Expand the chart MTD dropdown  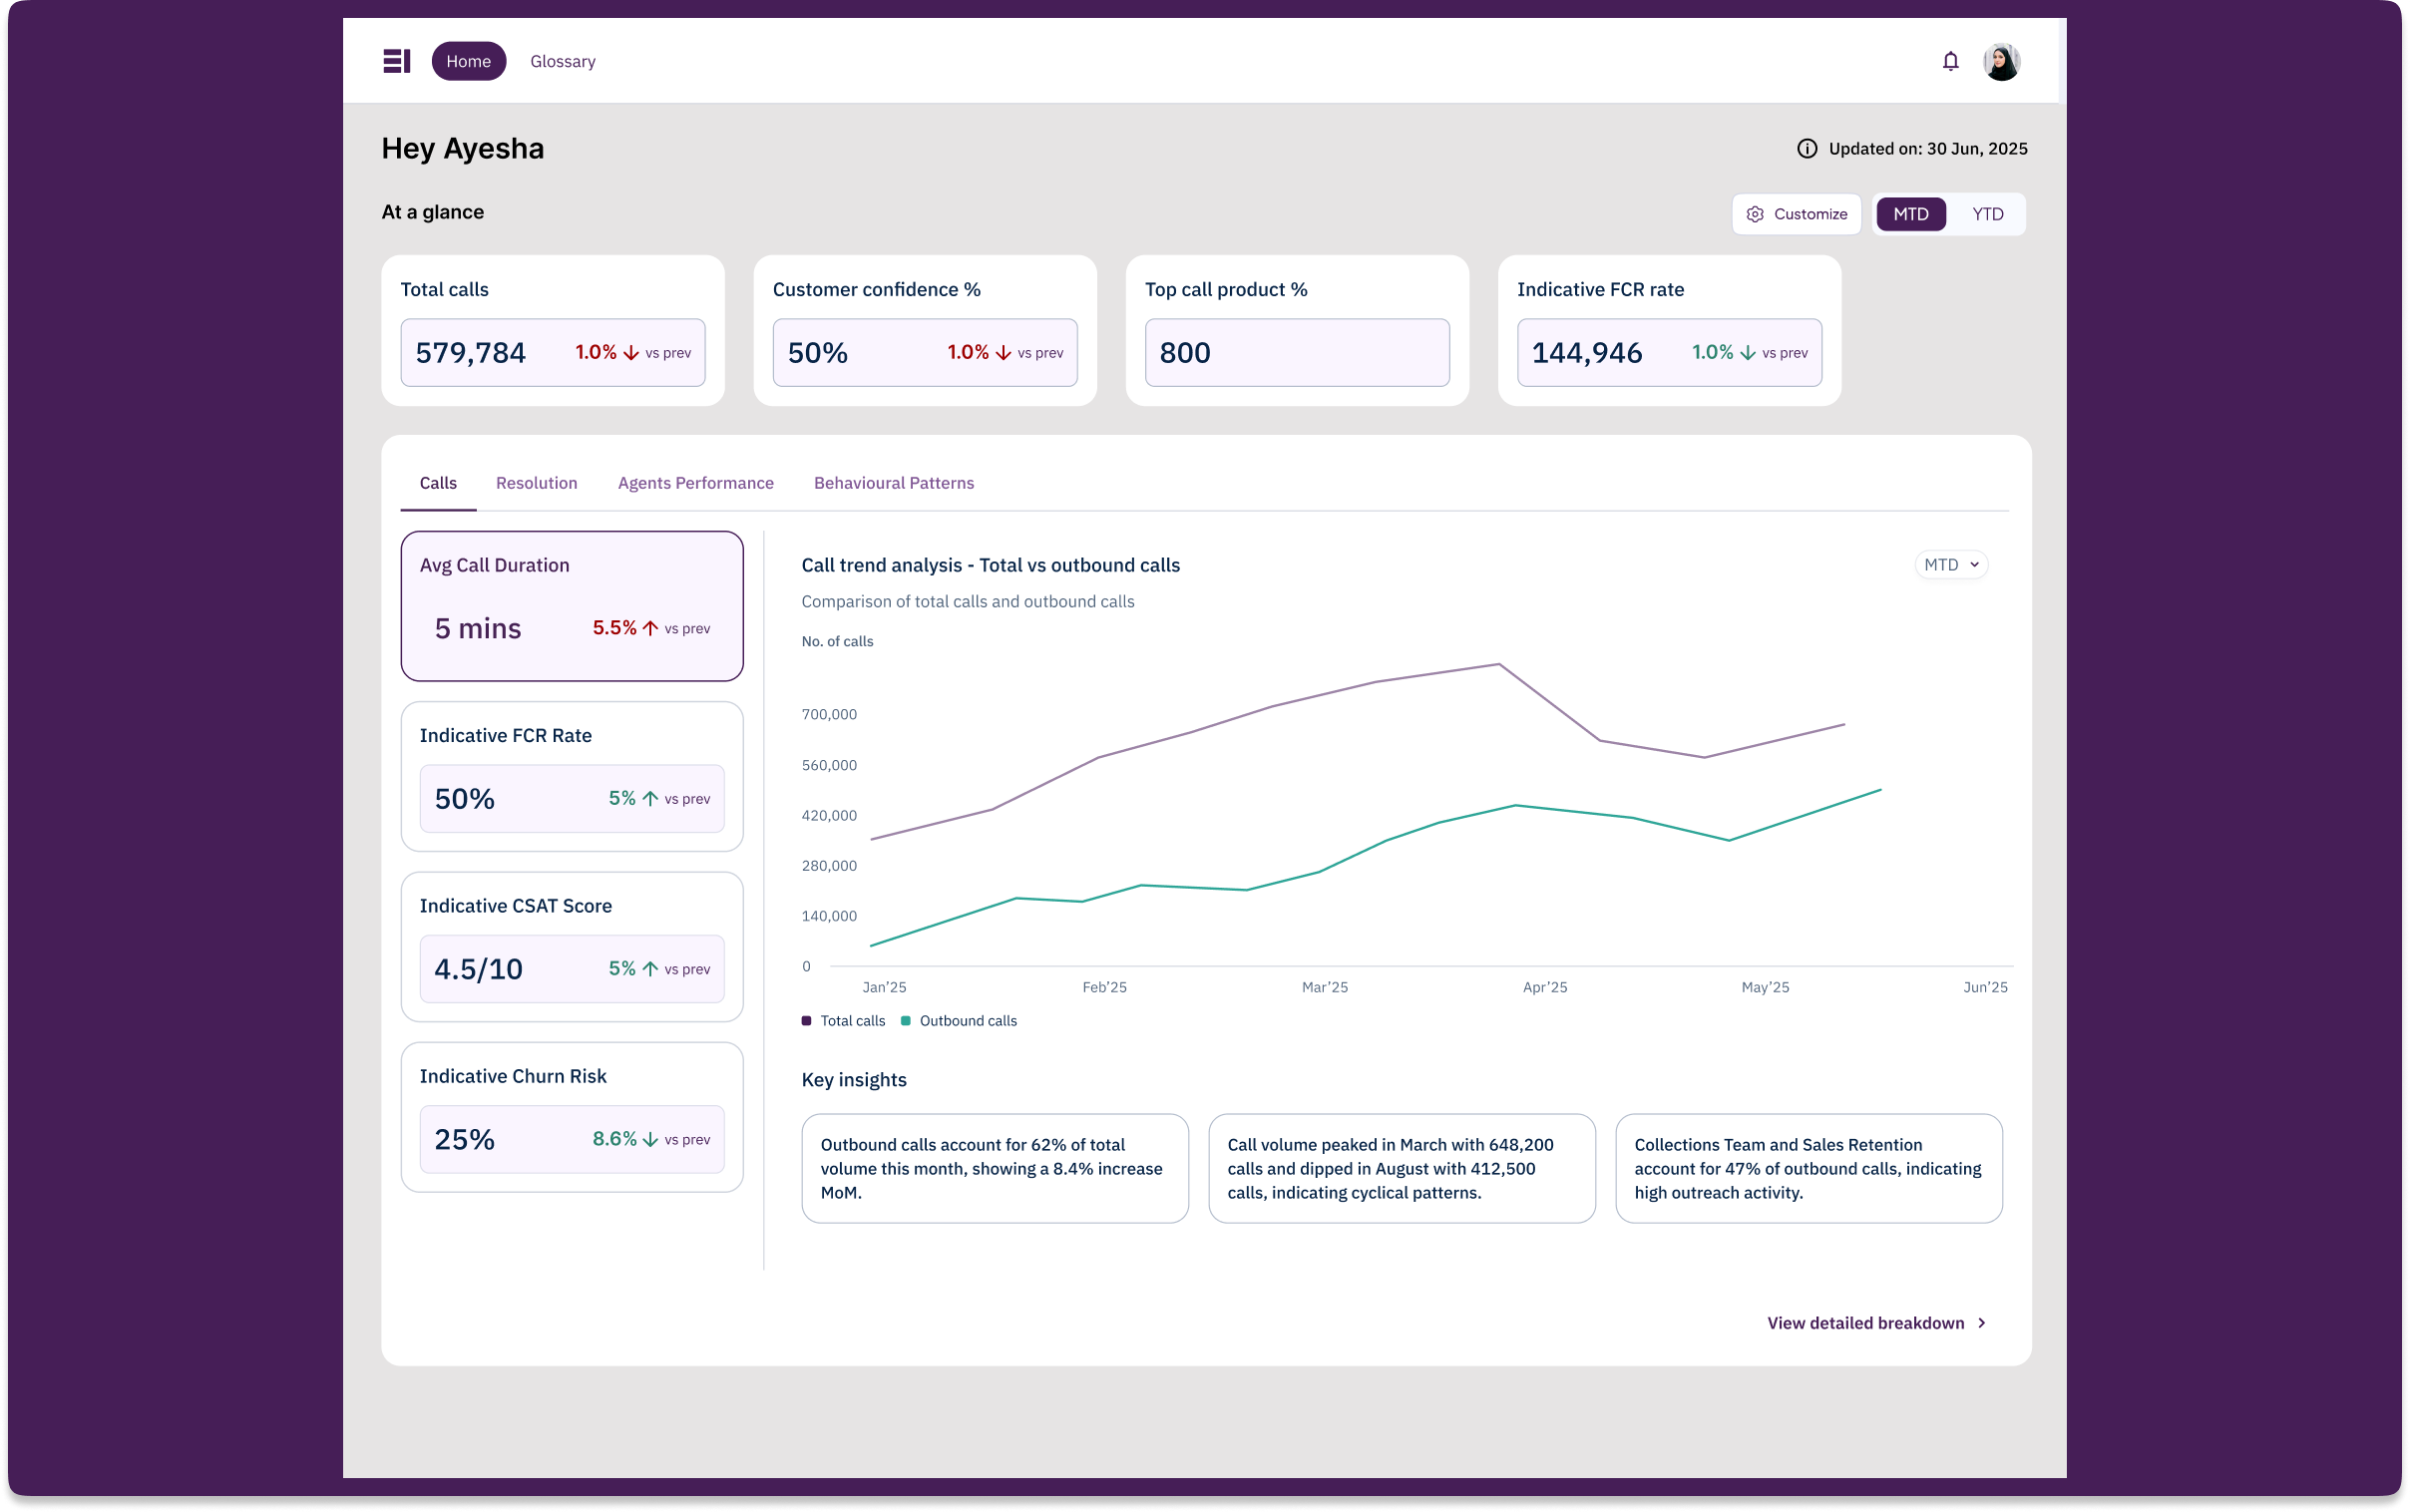pos(1950,565)
